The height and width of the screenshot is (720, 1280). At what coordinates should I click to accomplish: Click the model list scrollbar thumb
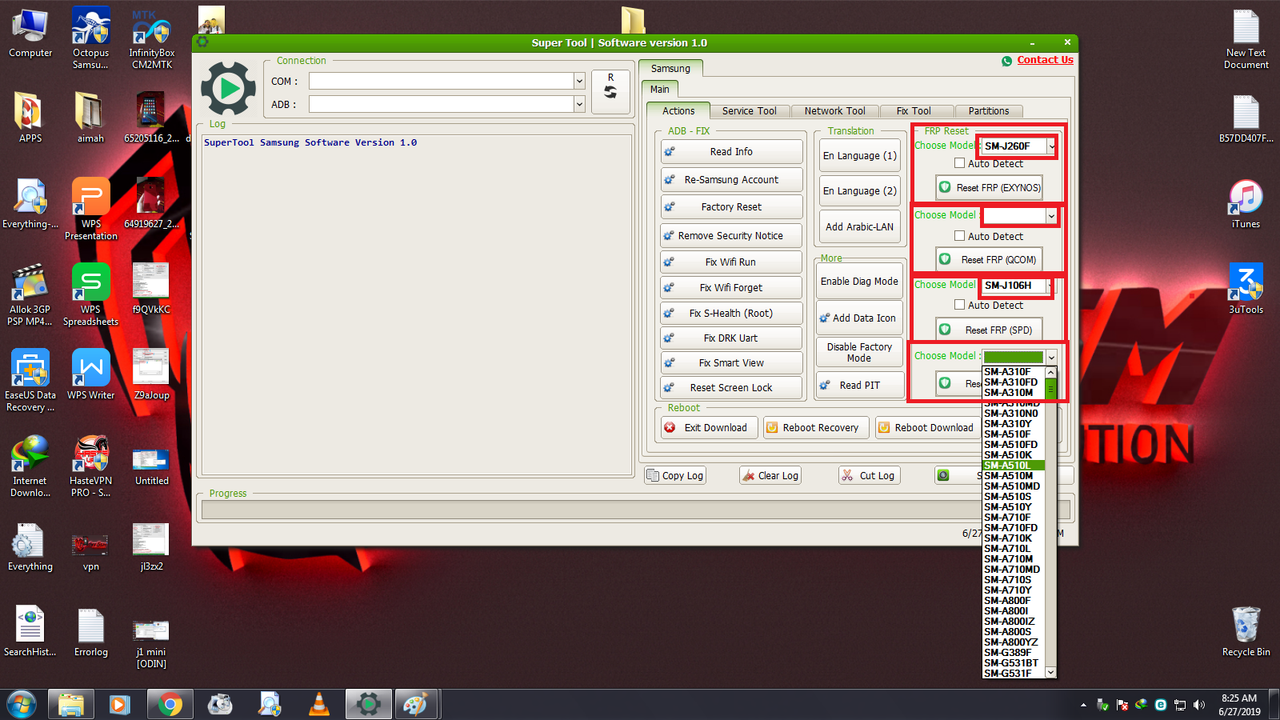click(x=1051, y=390)
